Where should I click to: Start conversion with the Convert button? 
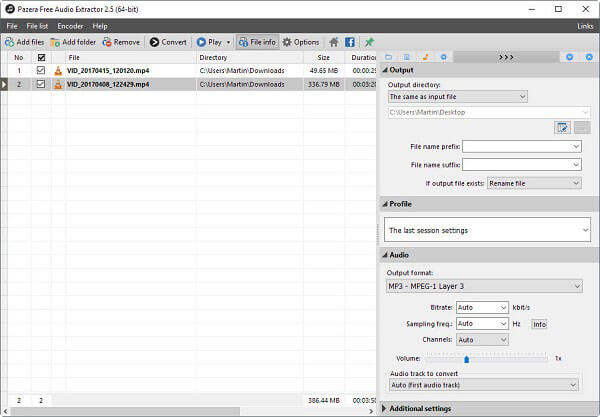(x=168, y=42)
